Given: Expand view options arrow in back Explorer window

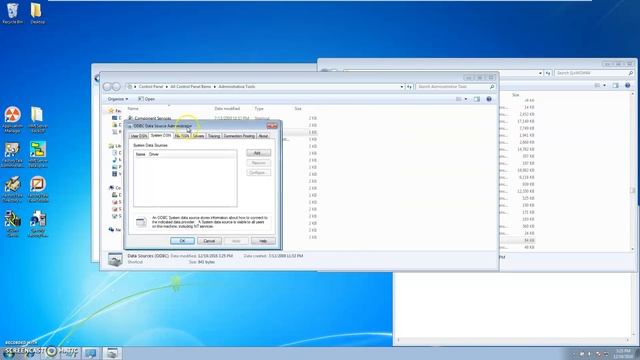Looking at the screenshot, I should (604, 85).
